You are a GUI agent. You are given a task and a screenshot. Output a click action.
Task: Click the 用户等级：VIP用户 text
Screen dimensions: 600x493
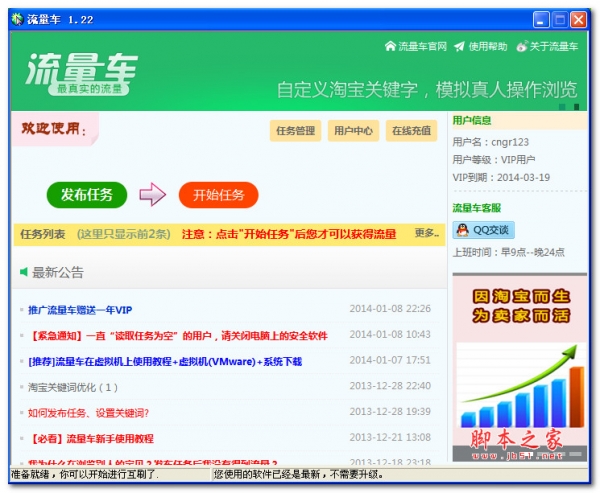pyautogui.click(x=494, y=160)
